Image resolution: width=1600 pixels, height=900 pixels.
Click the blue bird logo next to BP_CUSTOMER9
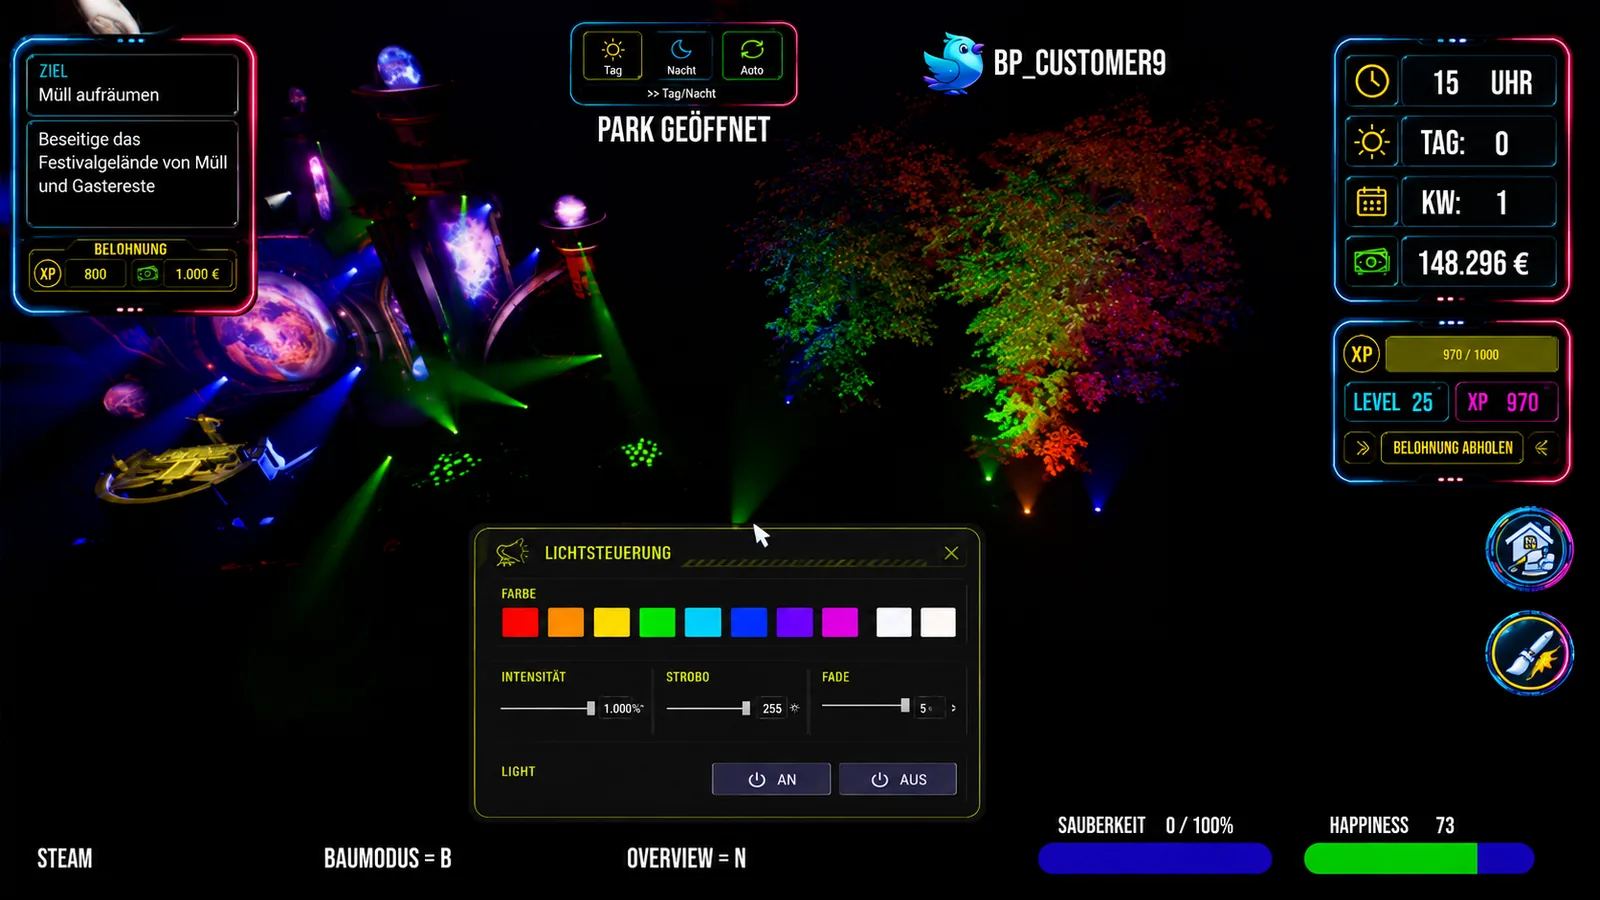(x=953, y=63)
